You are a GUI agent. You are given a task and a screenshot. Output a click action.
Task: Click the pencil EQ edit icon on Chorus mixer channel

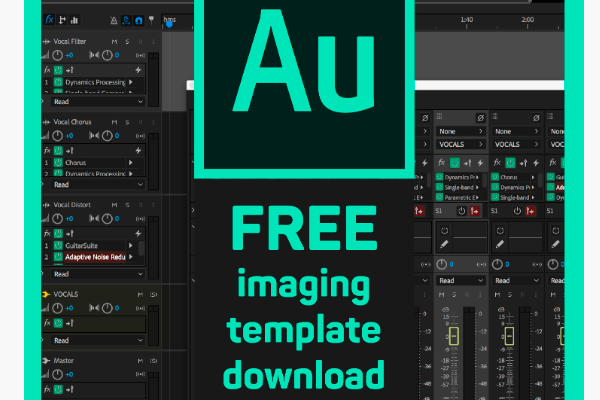click(500, 244)
